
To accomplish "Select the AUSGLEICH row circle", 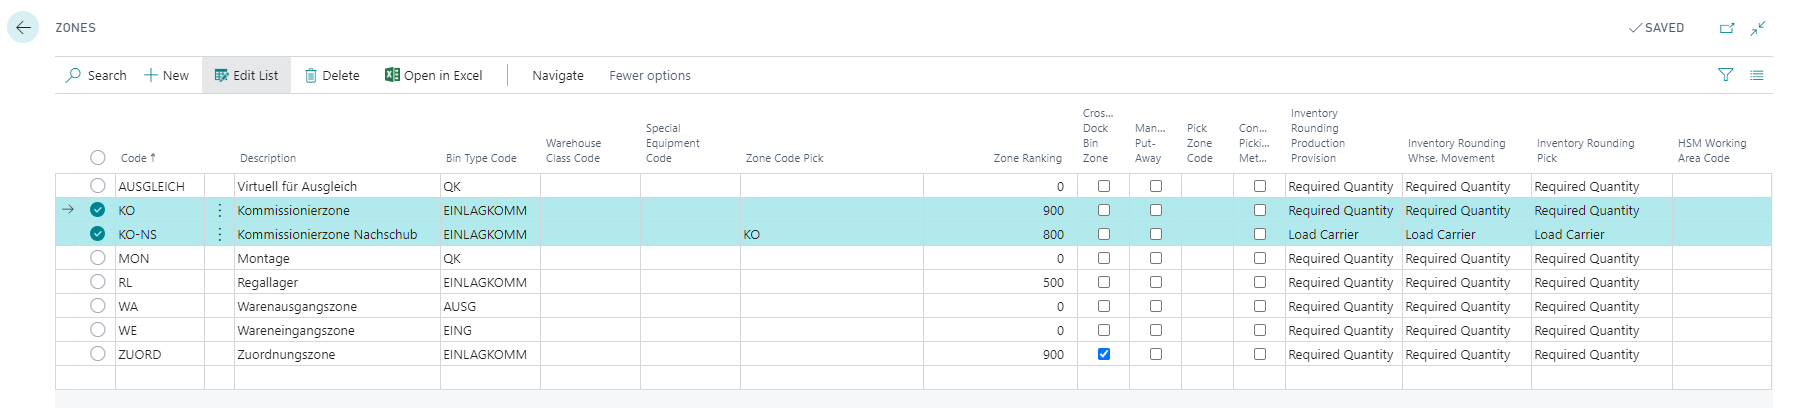I will click(x=97, y=186).
